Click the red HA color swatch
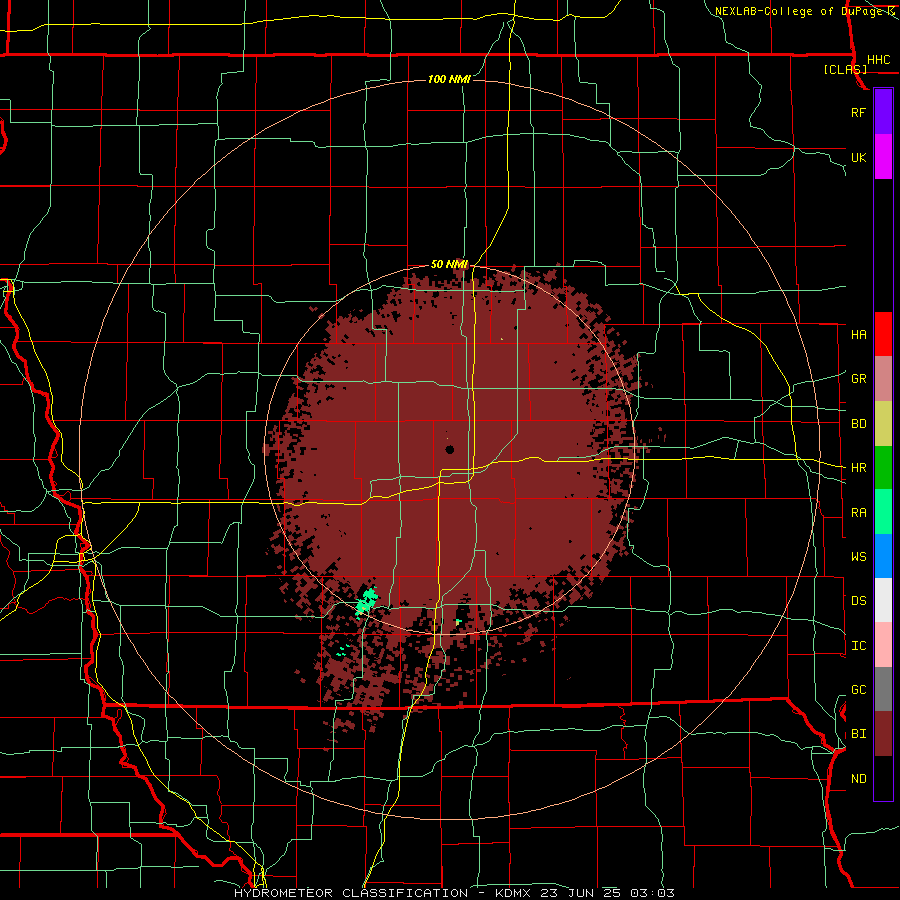900x900 pixels. [x=883, y=334]
